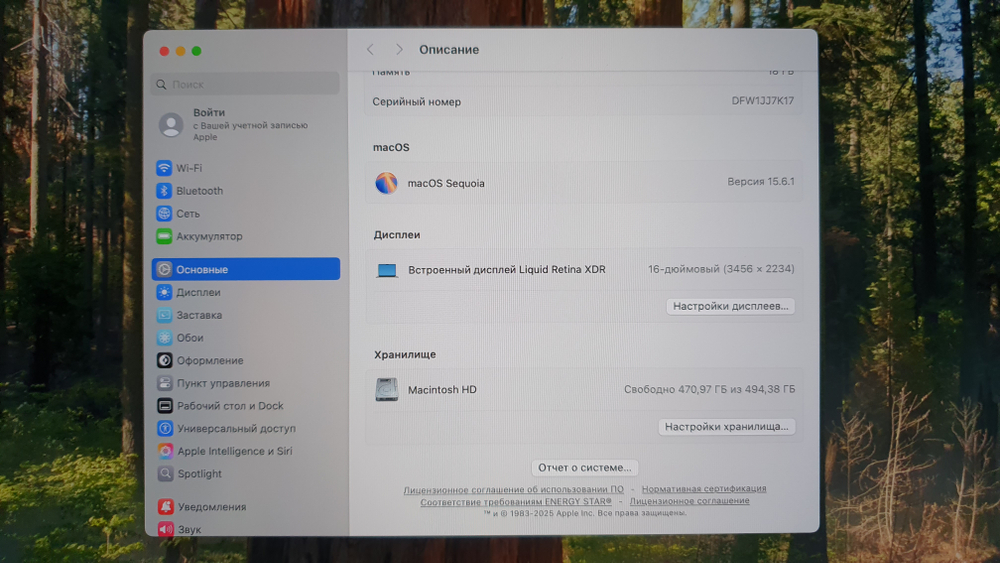Viewport: 1000px width, 563px height.
Task: Click the Хранилище section heading
Action: 405,355
